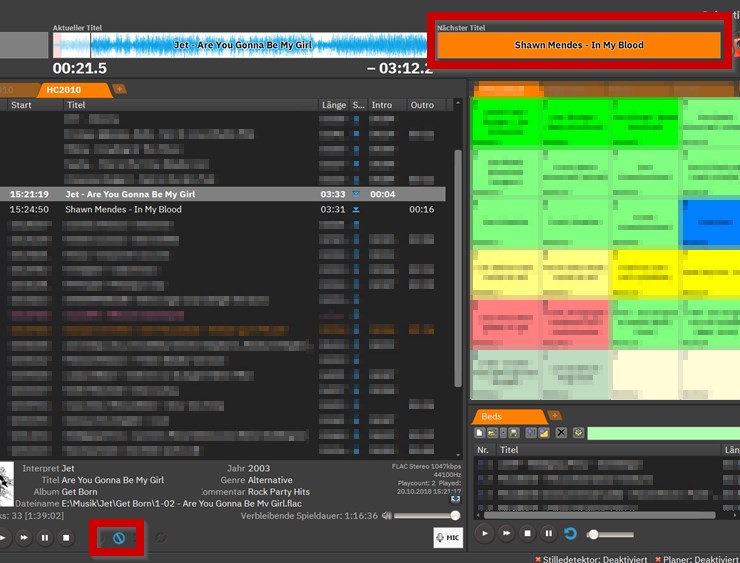The height and width of the screenshot is (563, 740).
Task: Click the greyed-out loop arrows icon
Action: [x=160, y=538]
